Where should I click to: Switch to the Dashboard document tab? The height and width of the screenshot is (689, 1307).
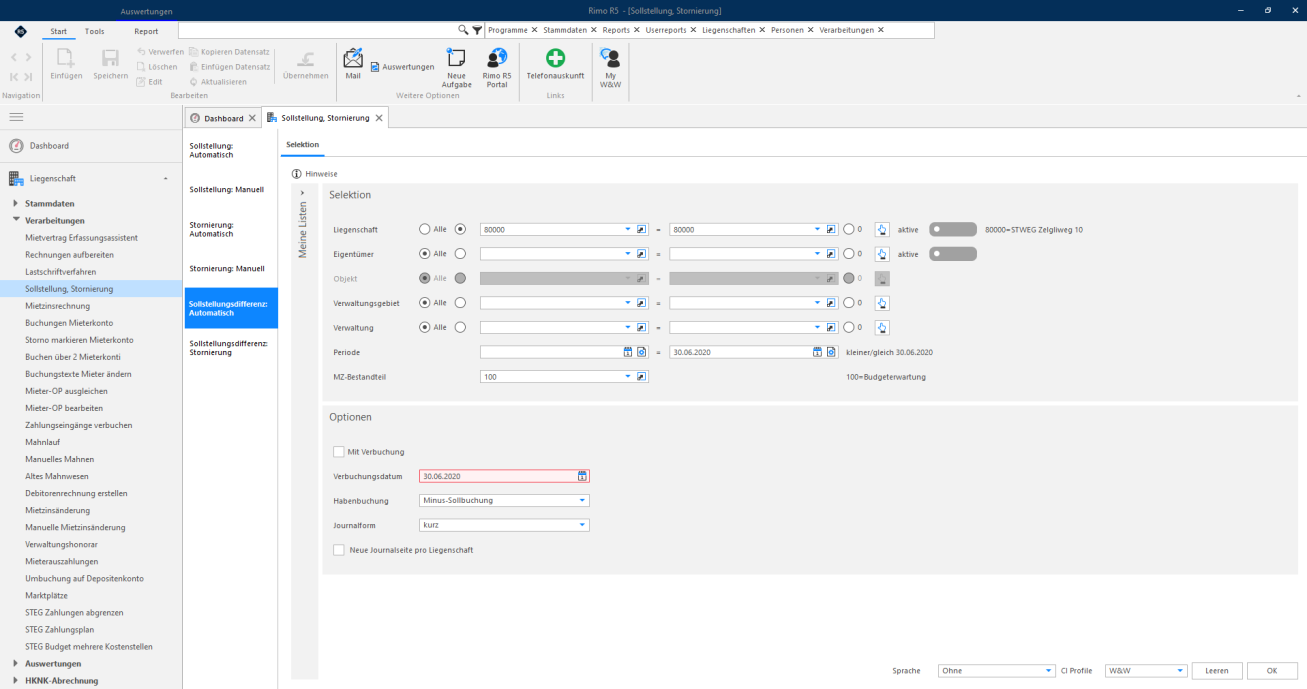(223, 118)
